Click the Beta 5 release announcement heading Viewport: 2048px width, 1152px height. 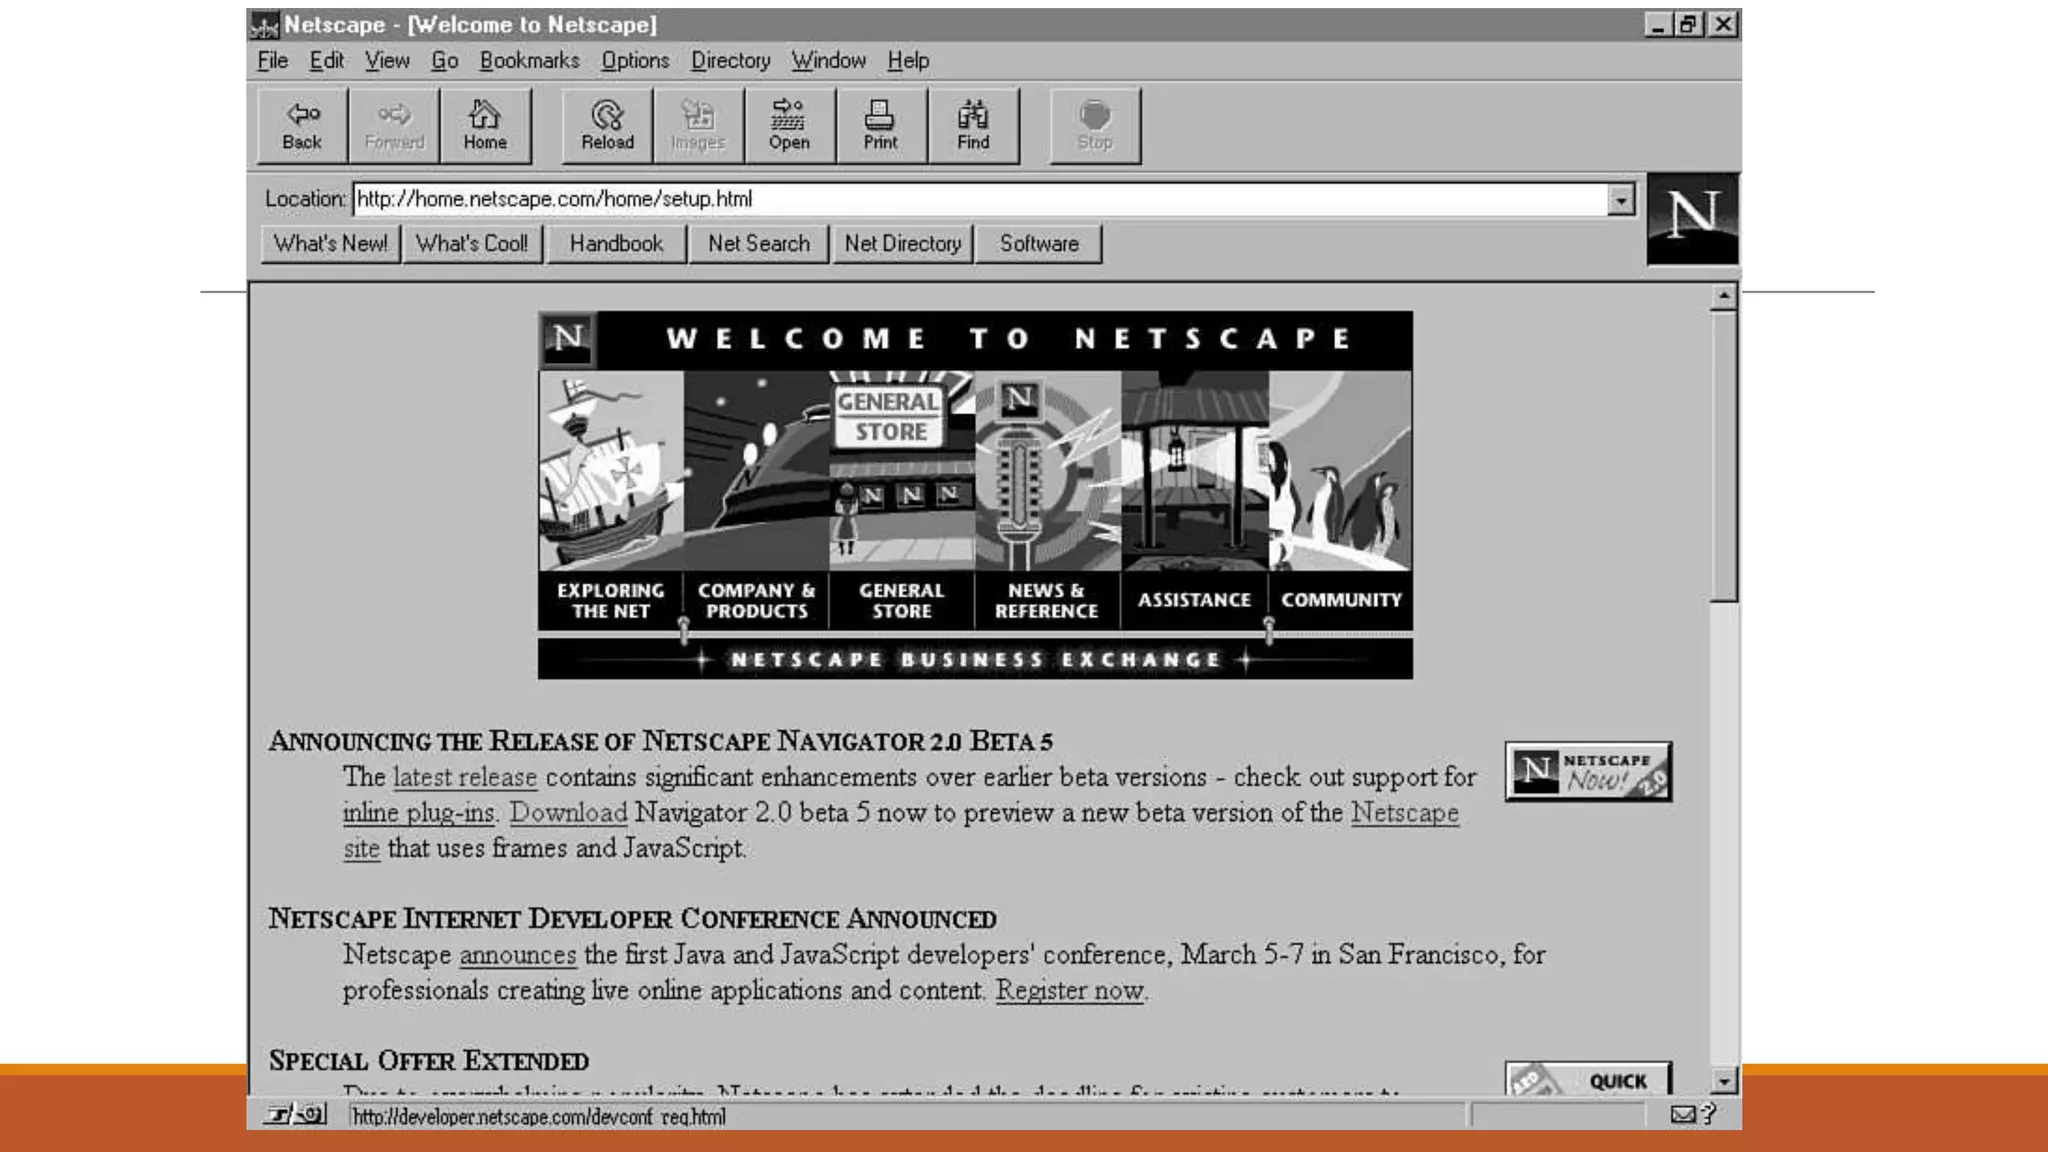click(x=660, y=741)
